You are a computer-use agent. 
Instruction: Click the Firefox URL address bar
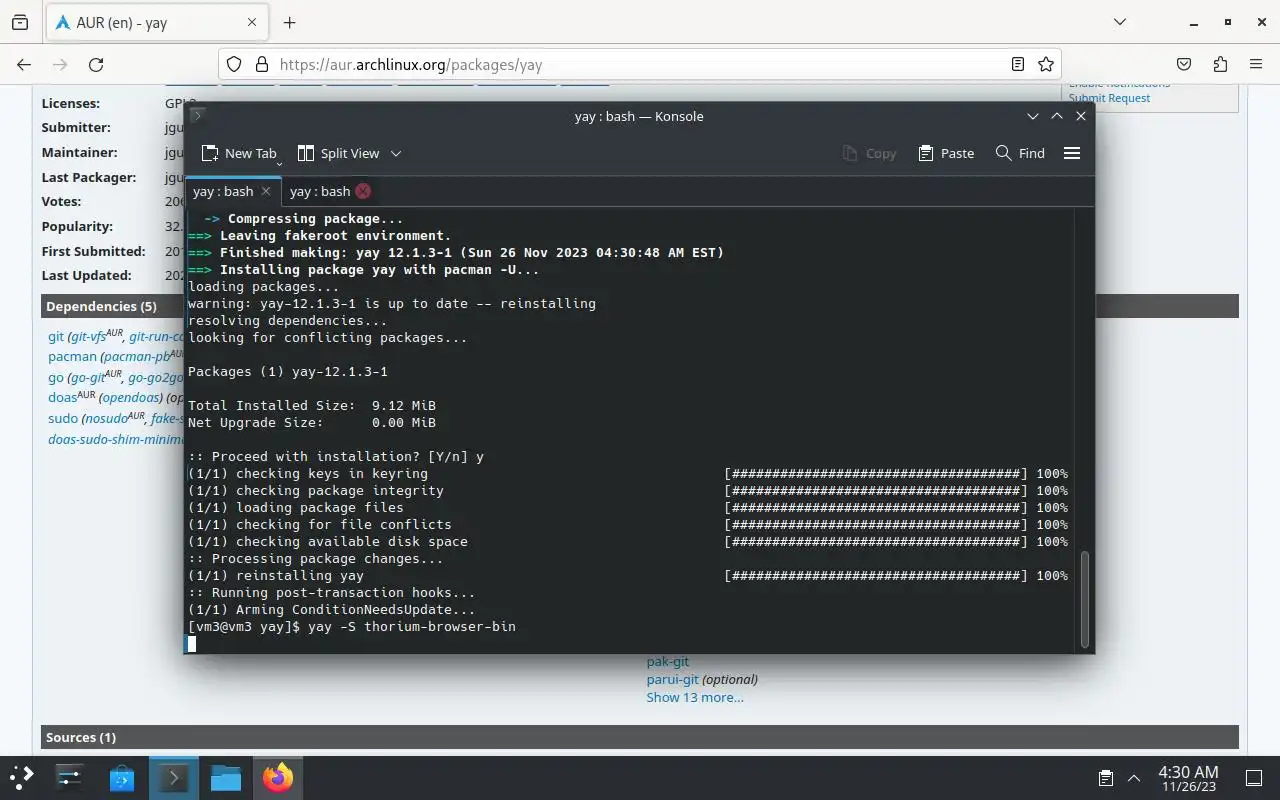(x=640, y=64)
